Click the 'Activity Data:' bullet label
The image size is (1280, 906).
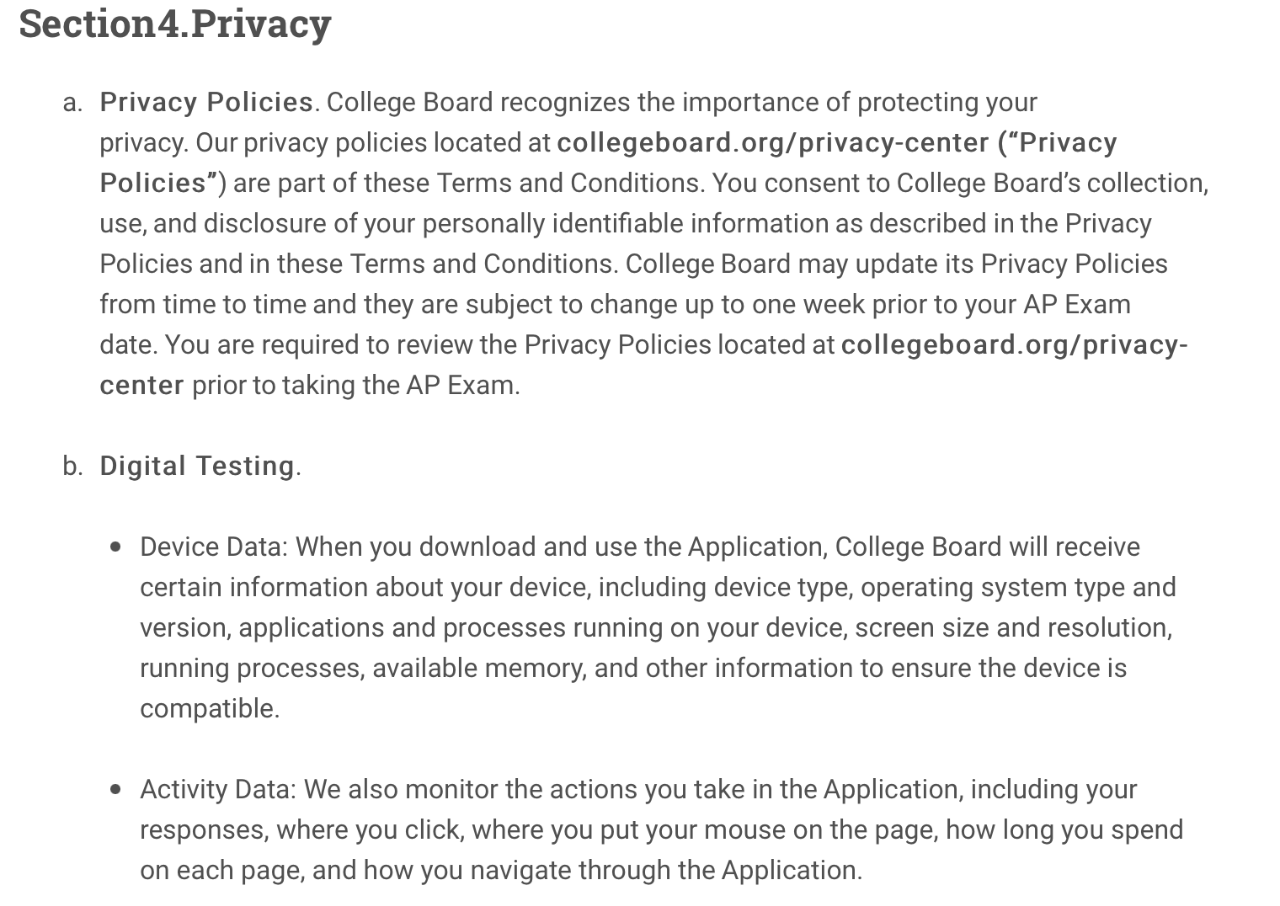click(218, 790)
